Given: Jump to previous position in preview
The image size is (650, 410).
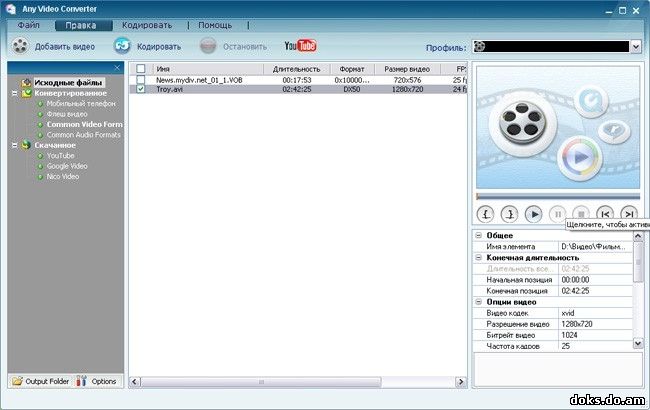Looking at the screenshot, I should [605, 213].
